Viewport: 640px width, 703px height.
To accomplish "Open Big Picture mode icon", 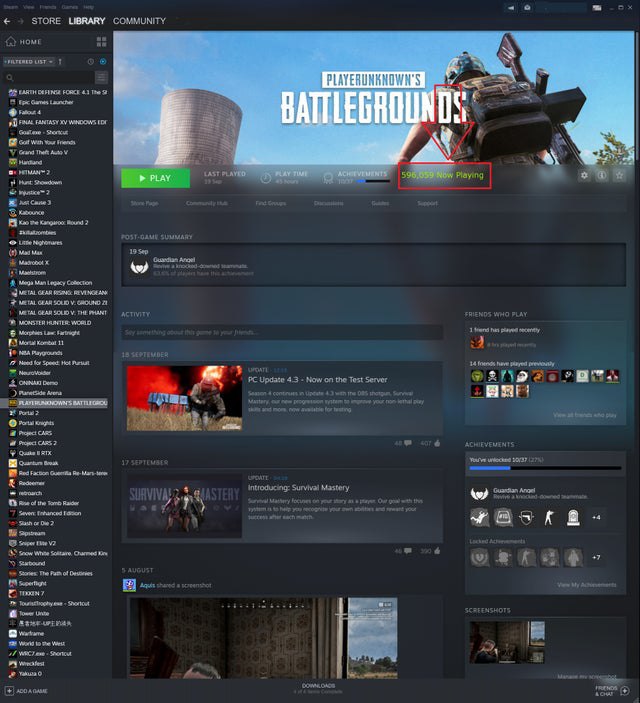I will pos(596,8).
